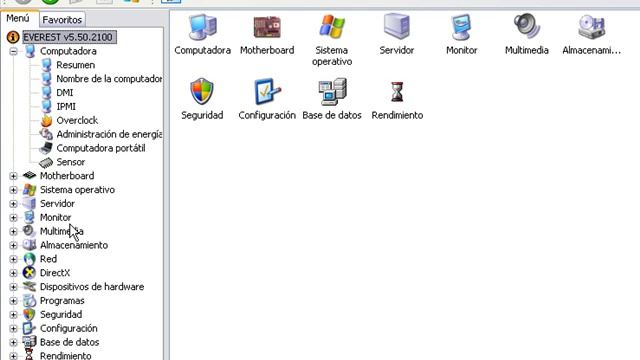Select Nombre de la computadora in the tree
The image size is (640, 360).
point(109,79)
